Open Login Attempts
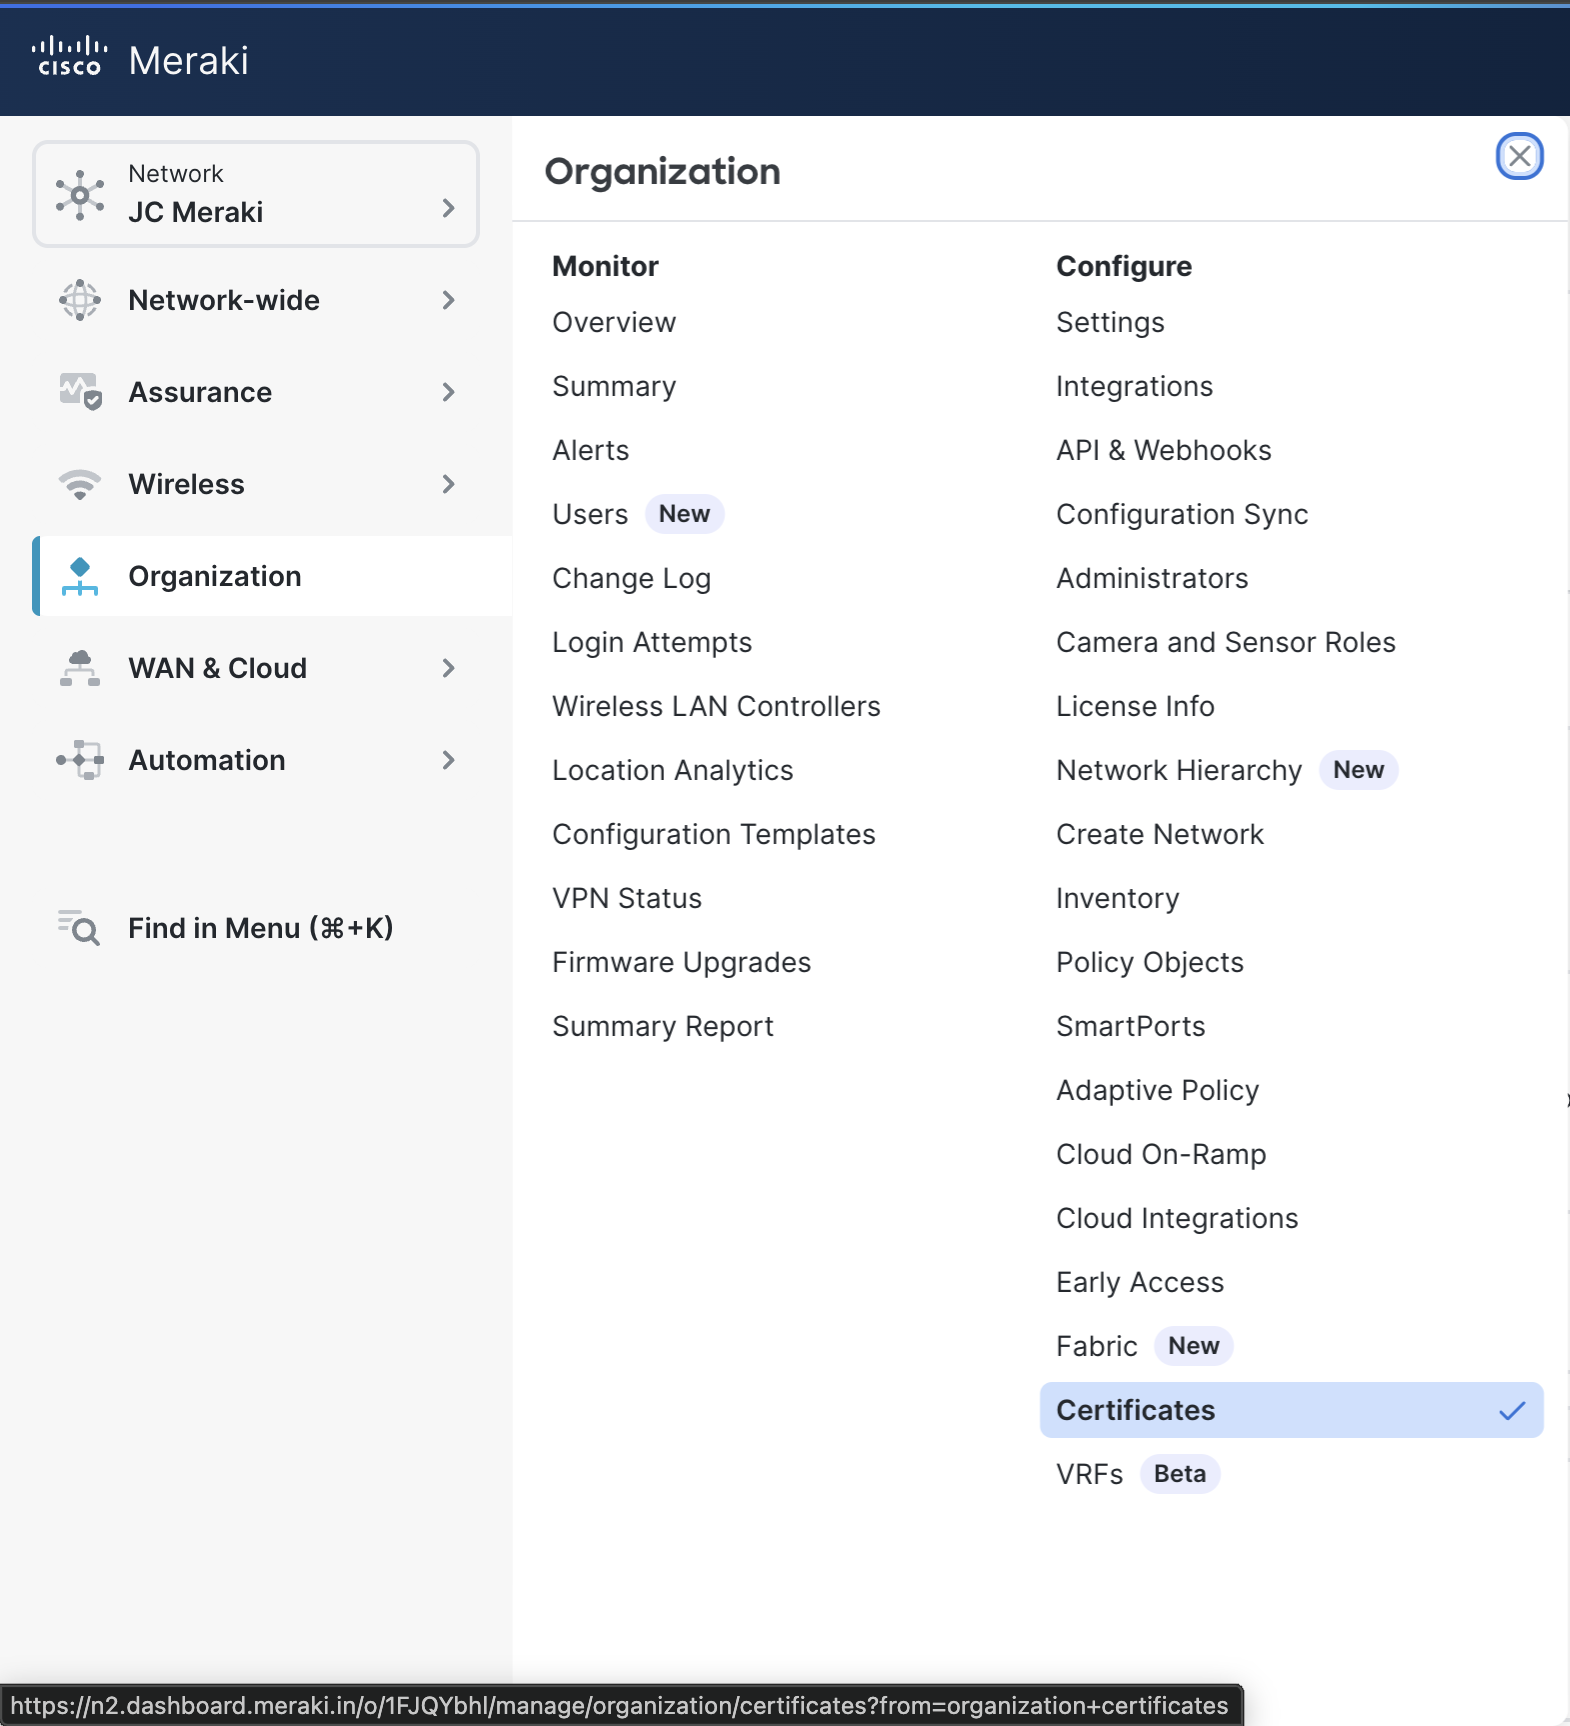1570x1726 pixels. (652, 642)
